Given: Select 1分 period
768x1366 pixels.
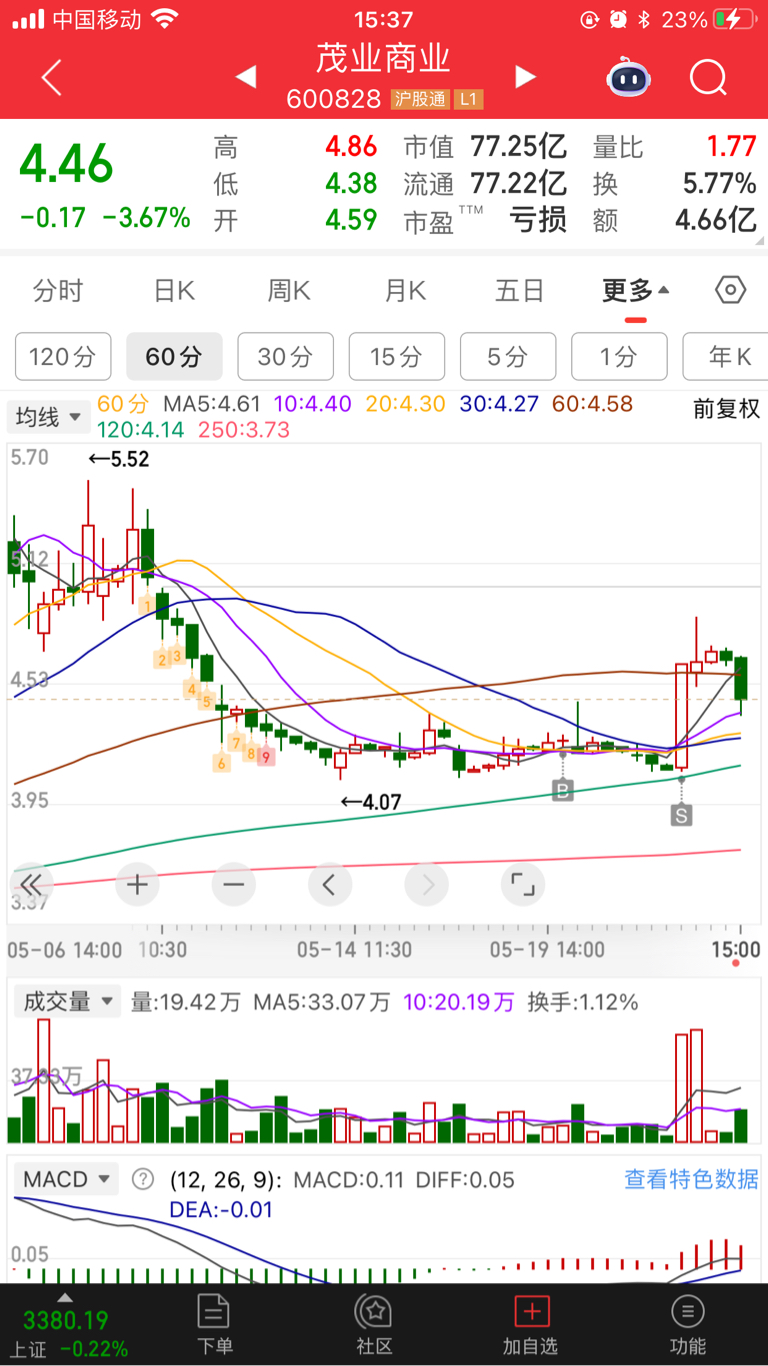Looking at the screenshot, I should click(x=619, y=356).
